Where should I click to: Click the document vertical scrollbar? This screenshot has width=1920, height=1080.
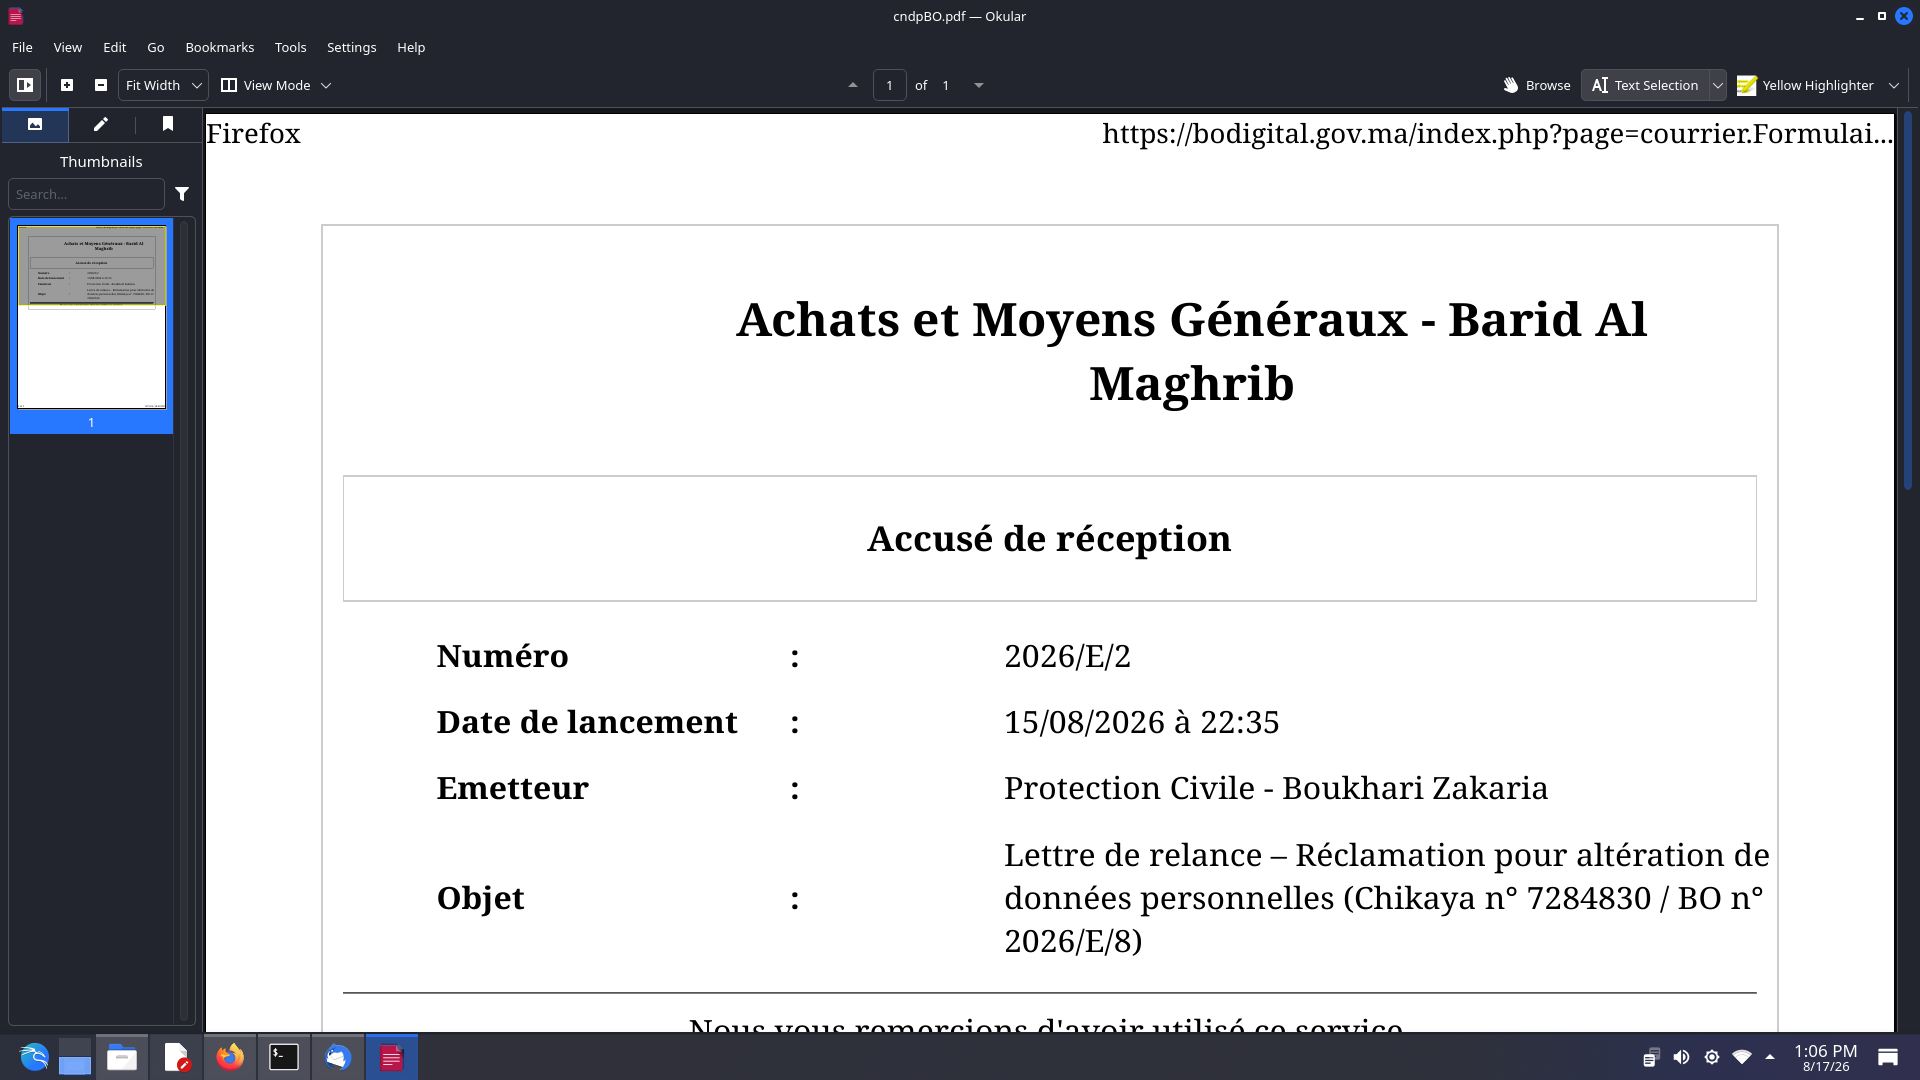(x=1907, y=300)
